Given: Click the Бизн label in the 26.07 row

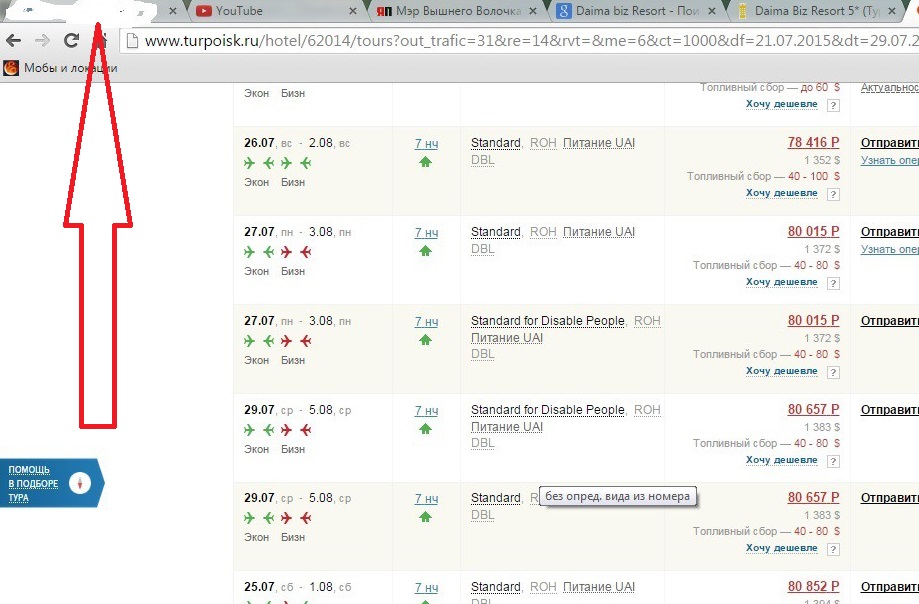Looking at the screenshot, I should [293, 182].
